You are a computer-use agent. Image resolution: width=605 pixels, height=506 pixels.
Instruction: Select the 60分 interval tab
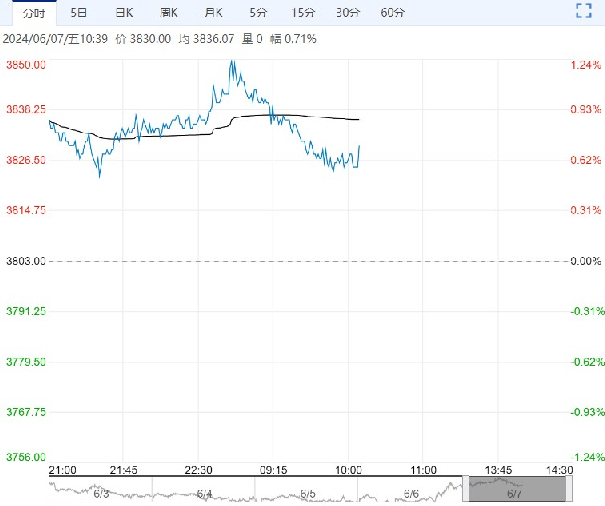393,13
